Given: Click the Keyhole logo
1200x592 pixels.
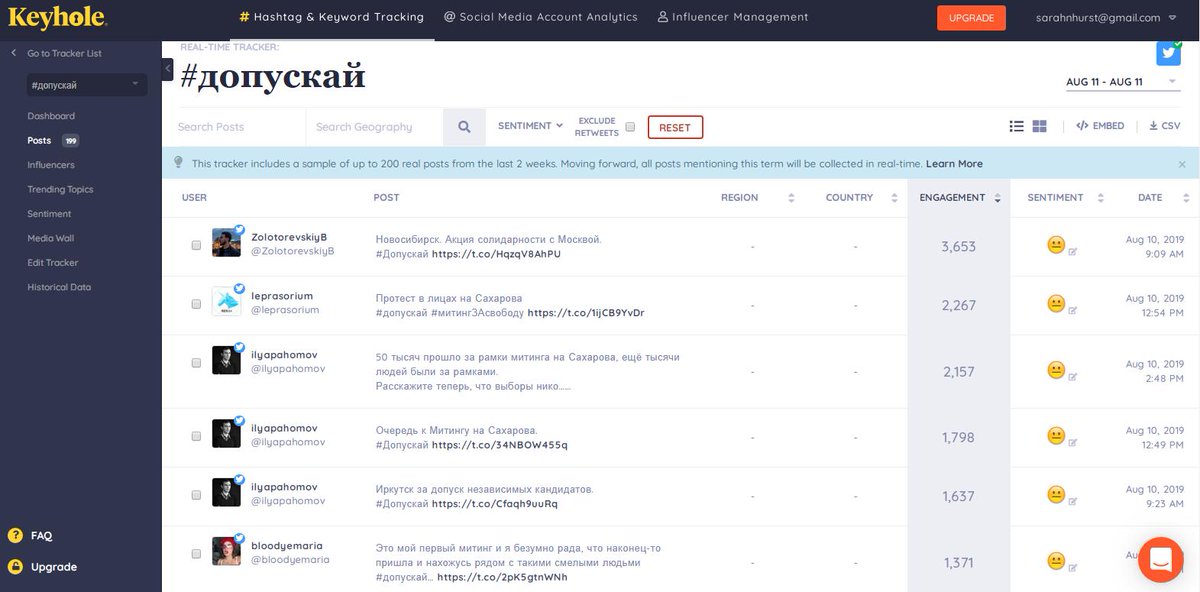Looking at the screenshot, I should click(57, 18).
